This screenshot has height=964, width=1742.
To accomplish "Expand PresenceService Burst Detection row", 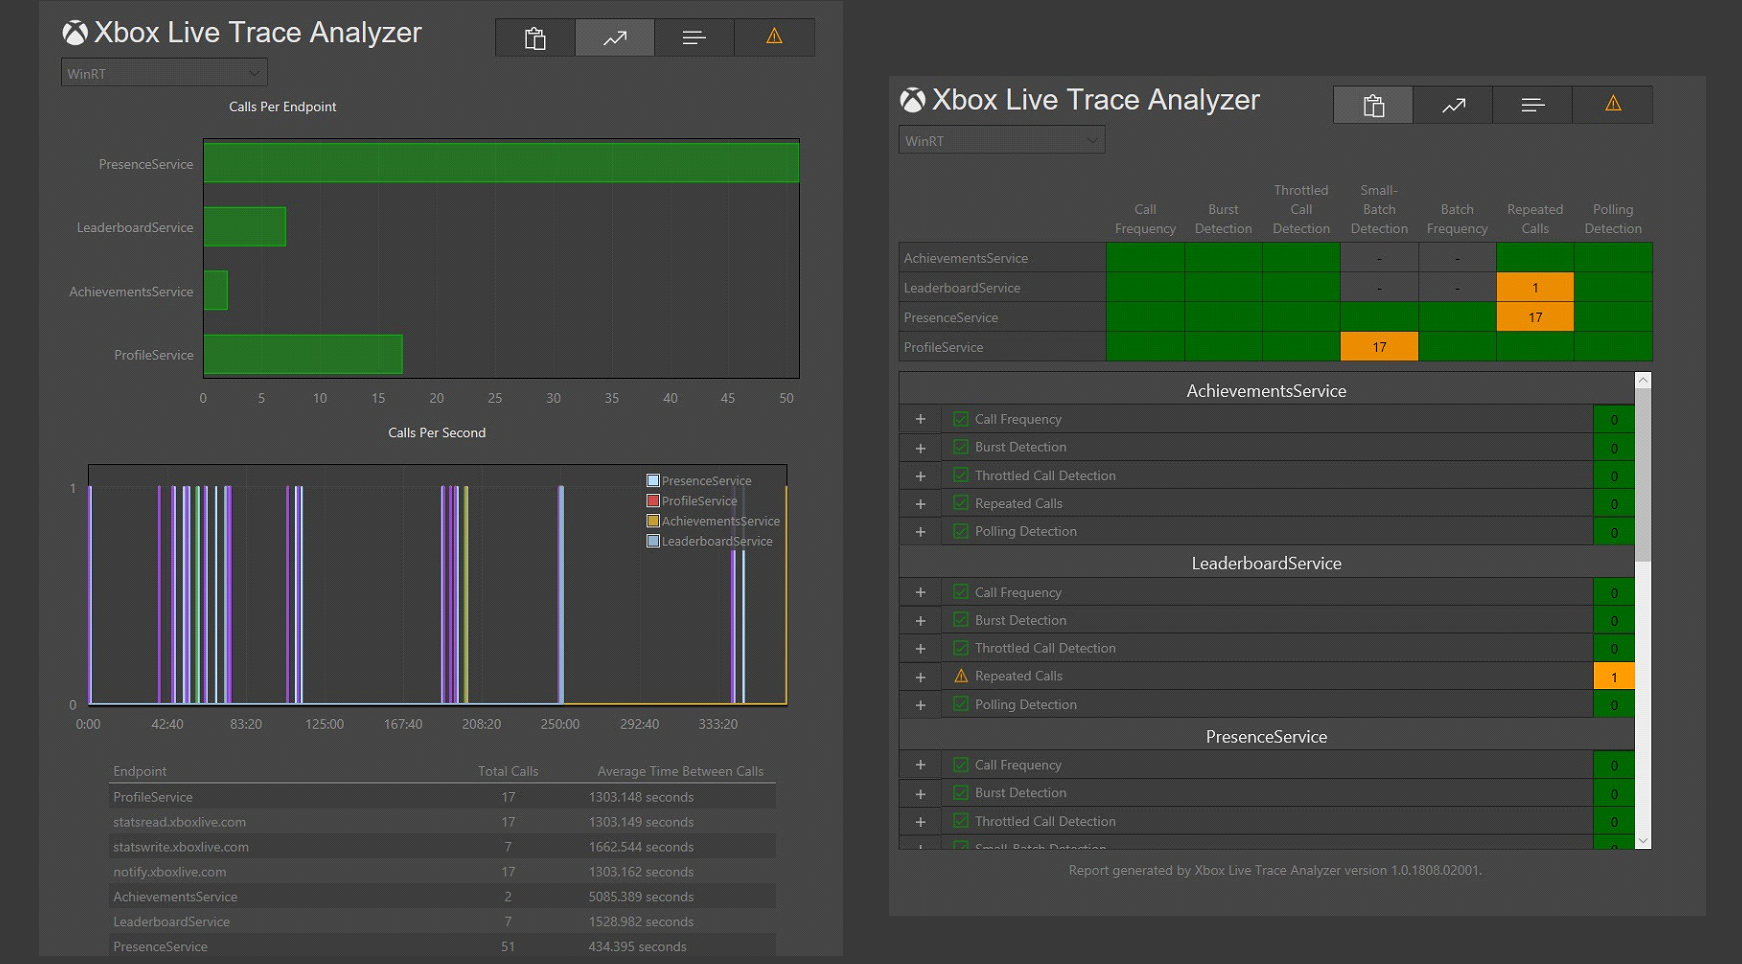I will pyautogui.click(x=920, y=793).
